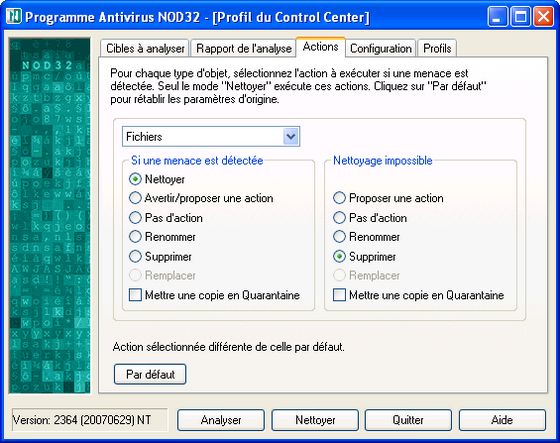Click the NOD32 icon in the title bar

click(x=14, y=16)
